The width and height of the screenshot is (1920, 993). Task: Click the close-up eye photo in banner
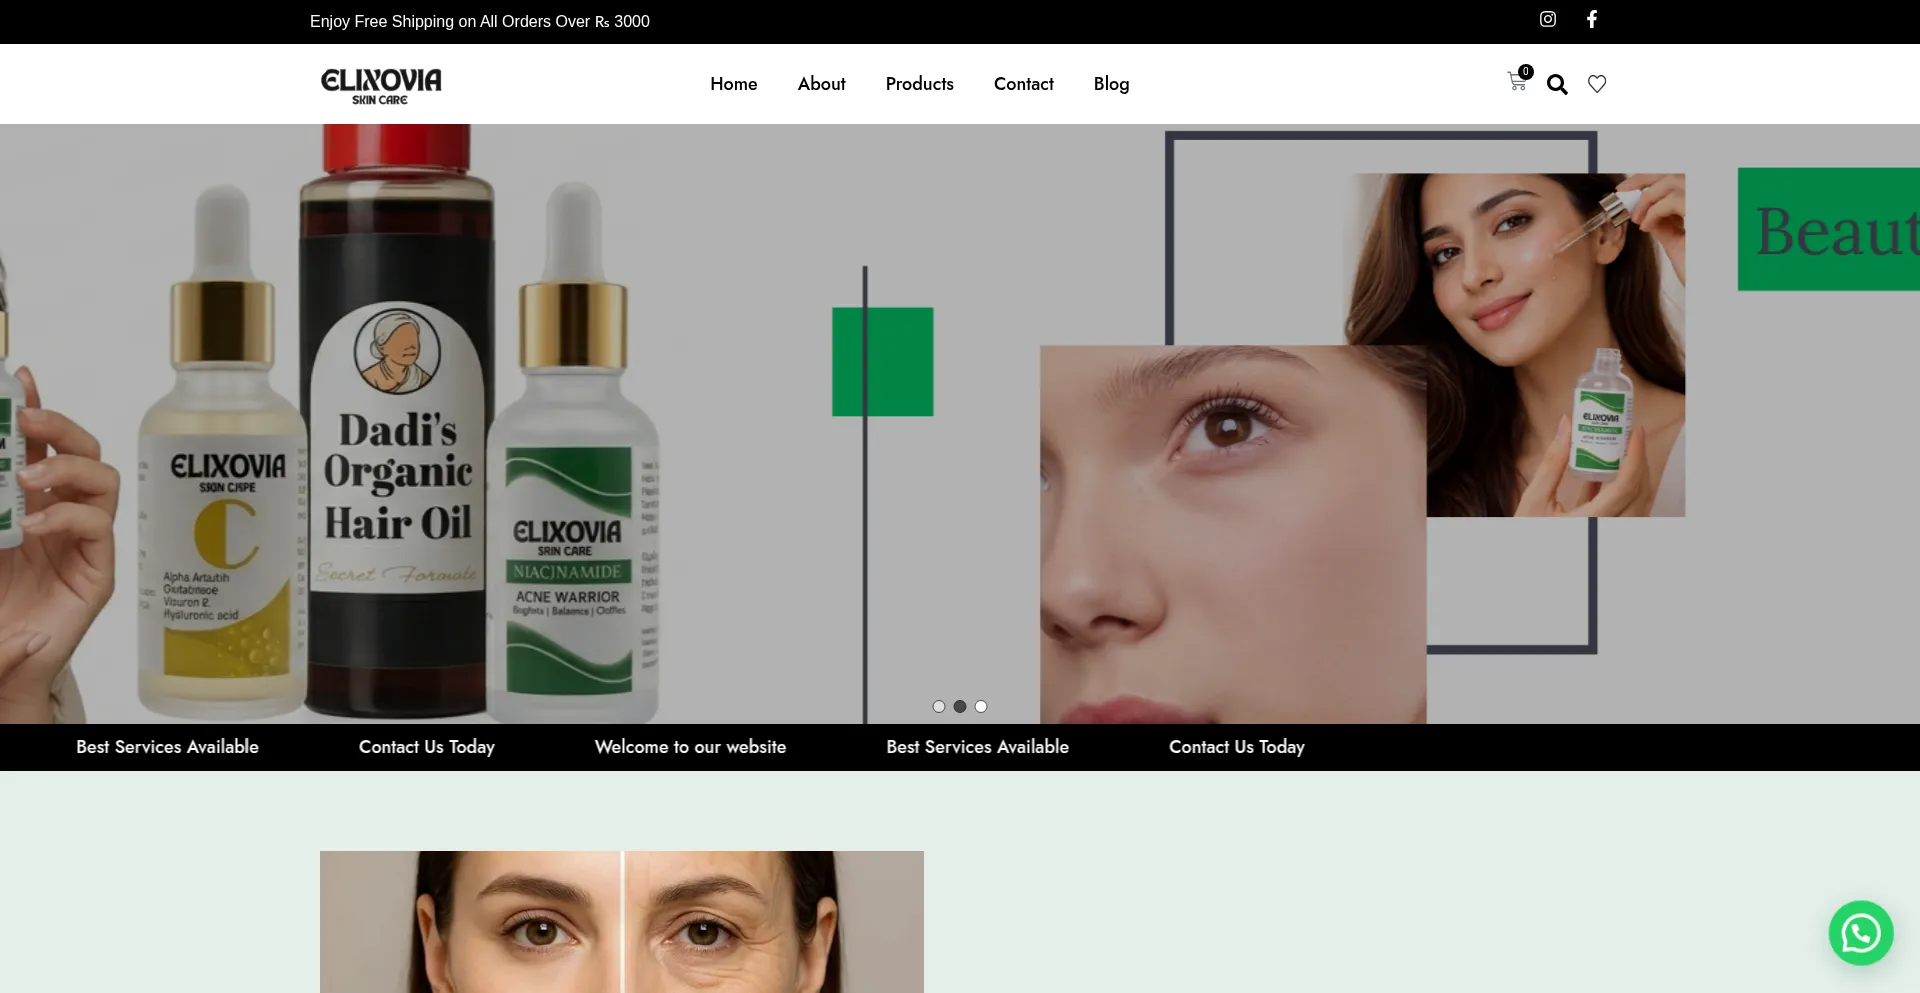pos(1233,534)
